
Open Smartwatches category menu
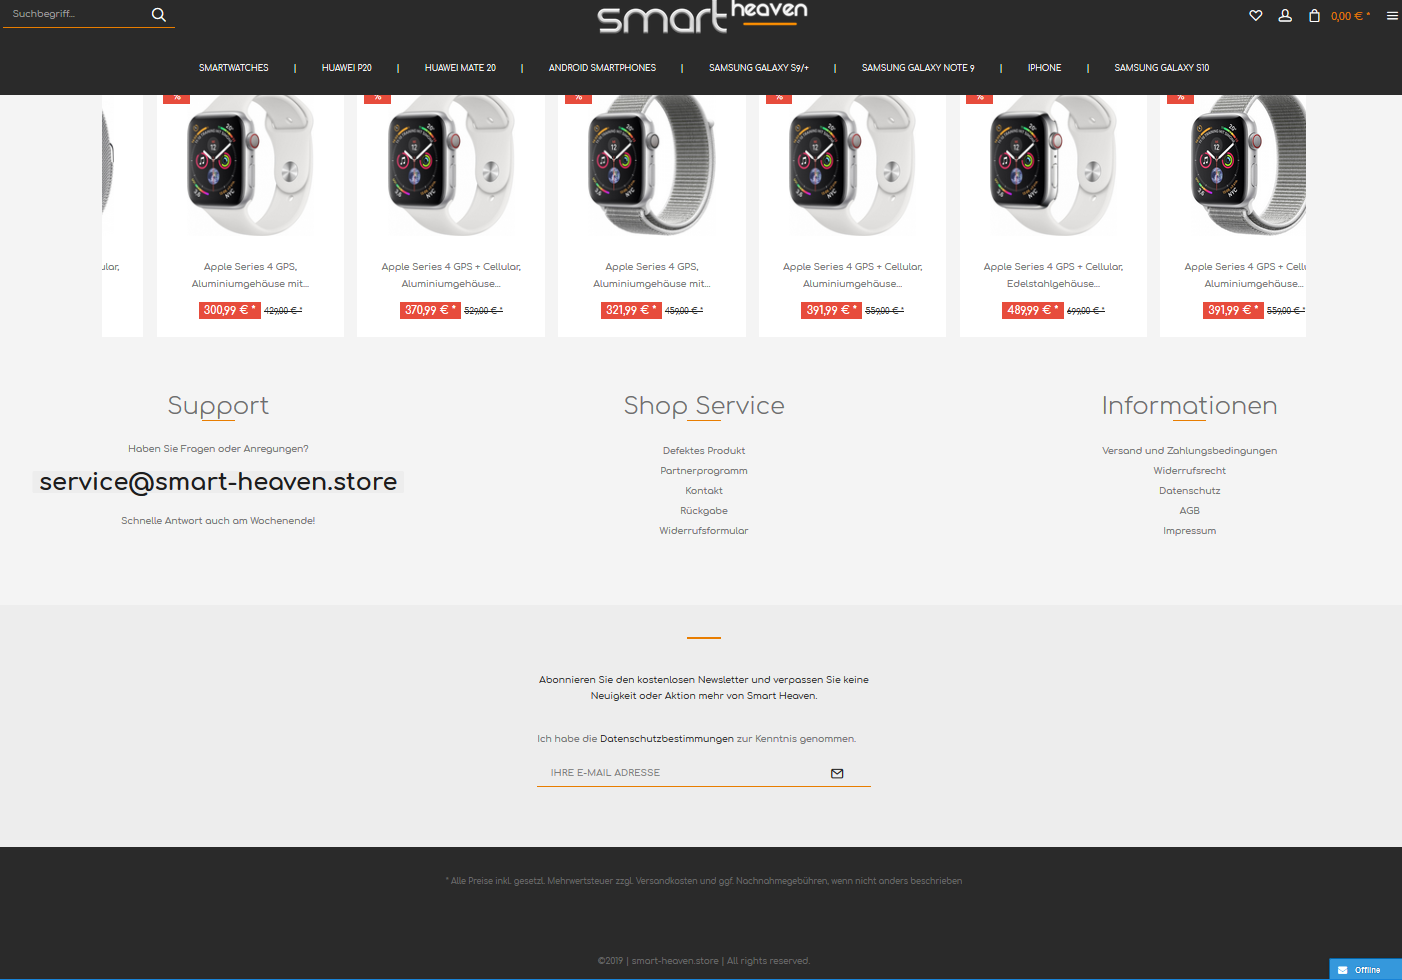(x=234, y=68)
